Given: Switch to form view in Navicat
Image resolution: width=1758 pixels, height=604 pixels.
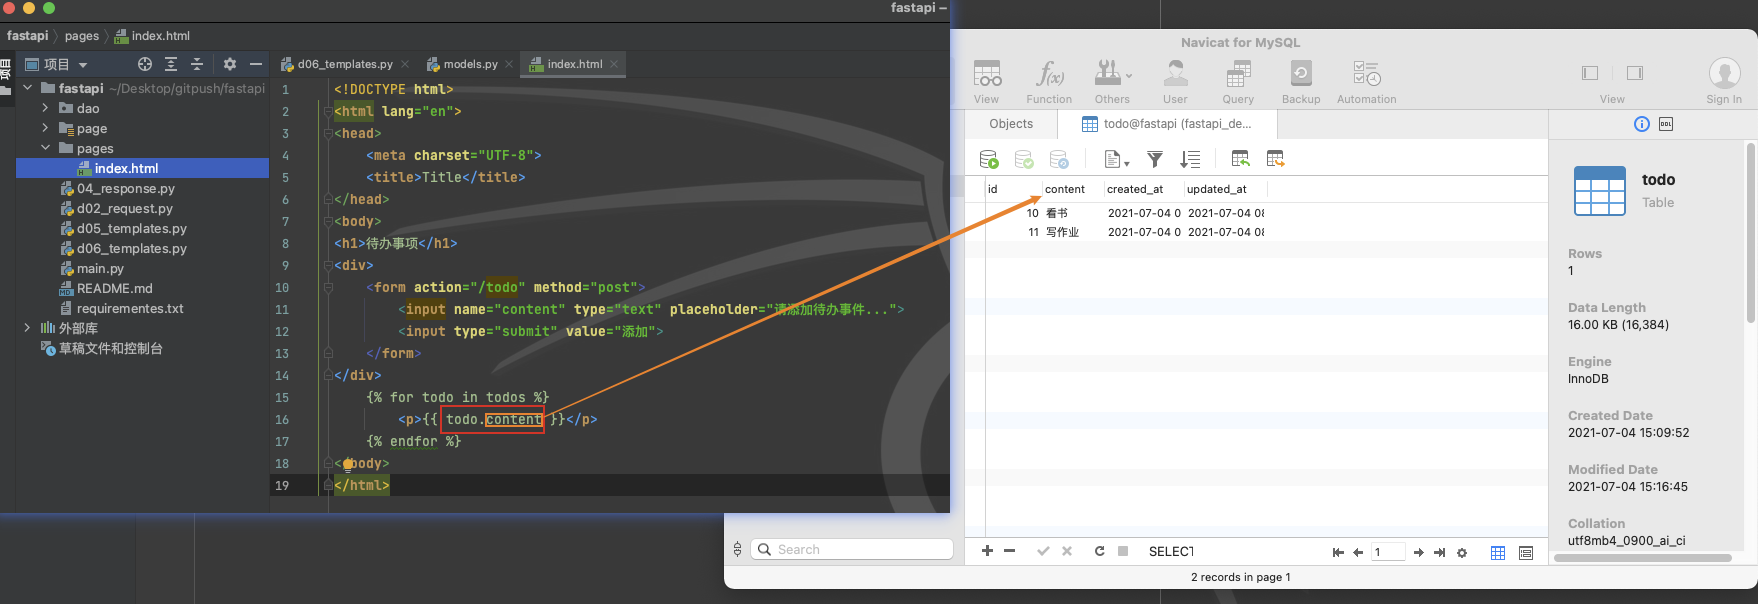Looking at the screenshot, I should click(1526, 553).
